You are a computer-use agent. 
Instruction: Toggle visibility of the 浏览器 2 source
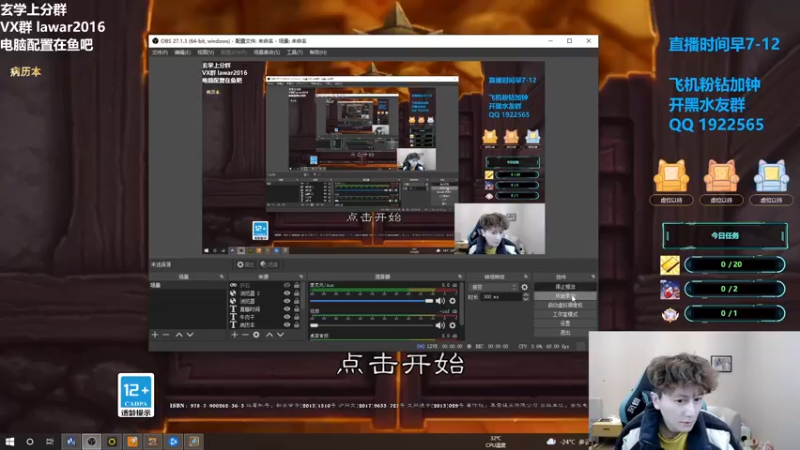pyautogui.click(x=287, y=293)
